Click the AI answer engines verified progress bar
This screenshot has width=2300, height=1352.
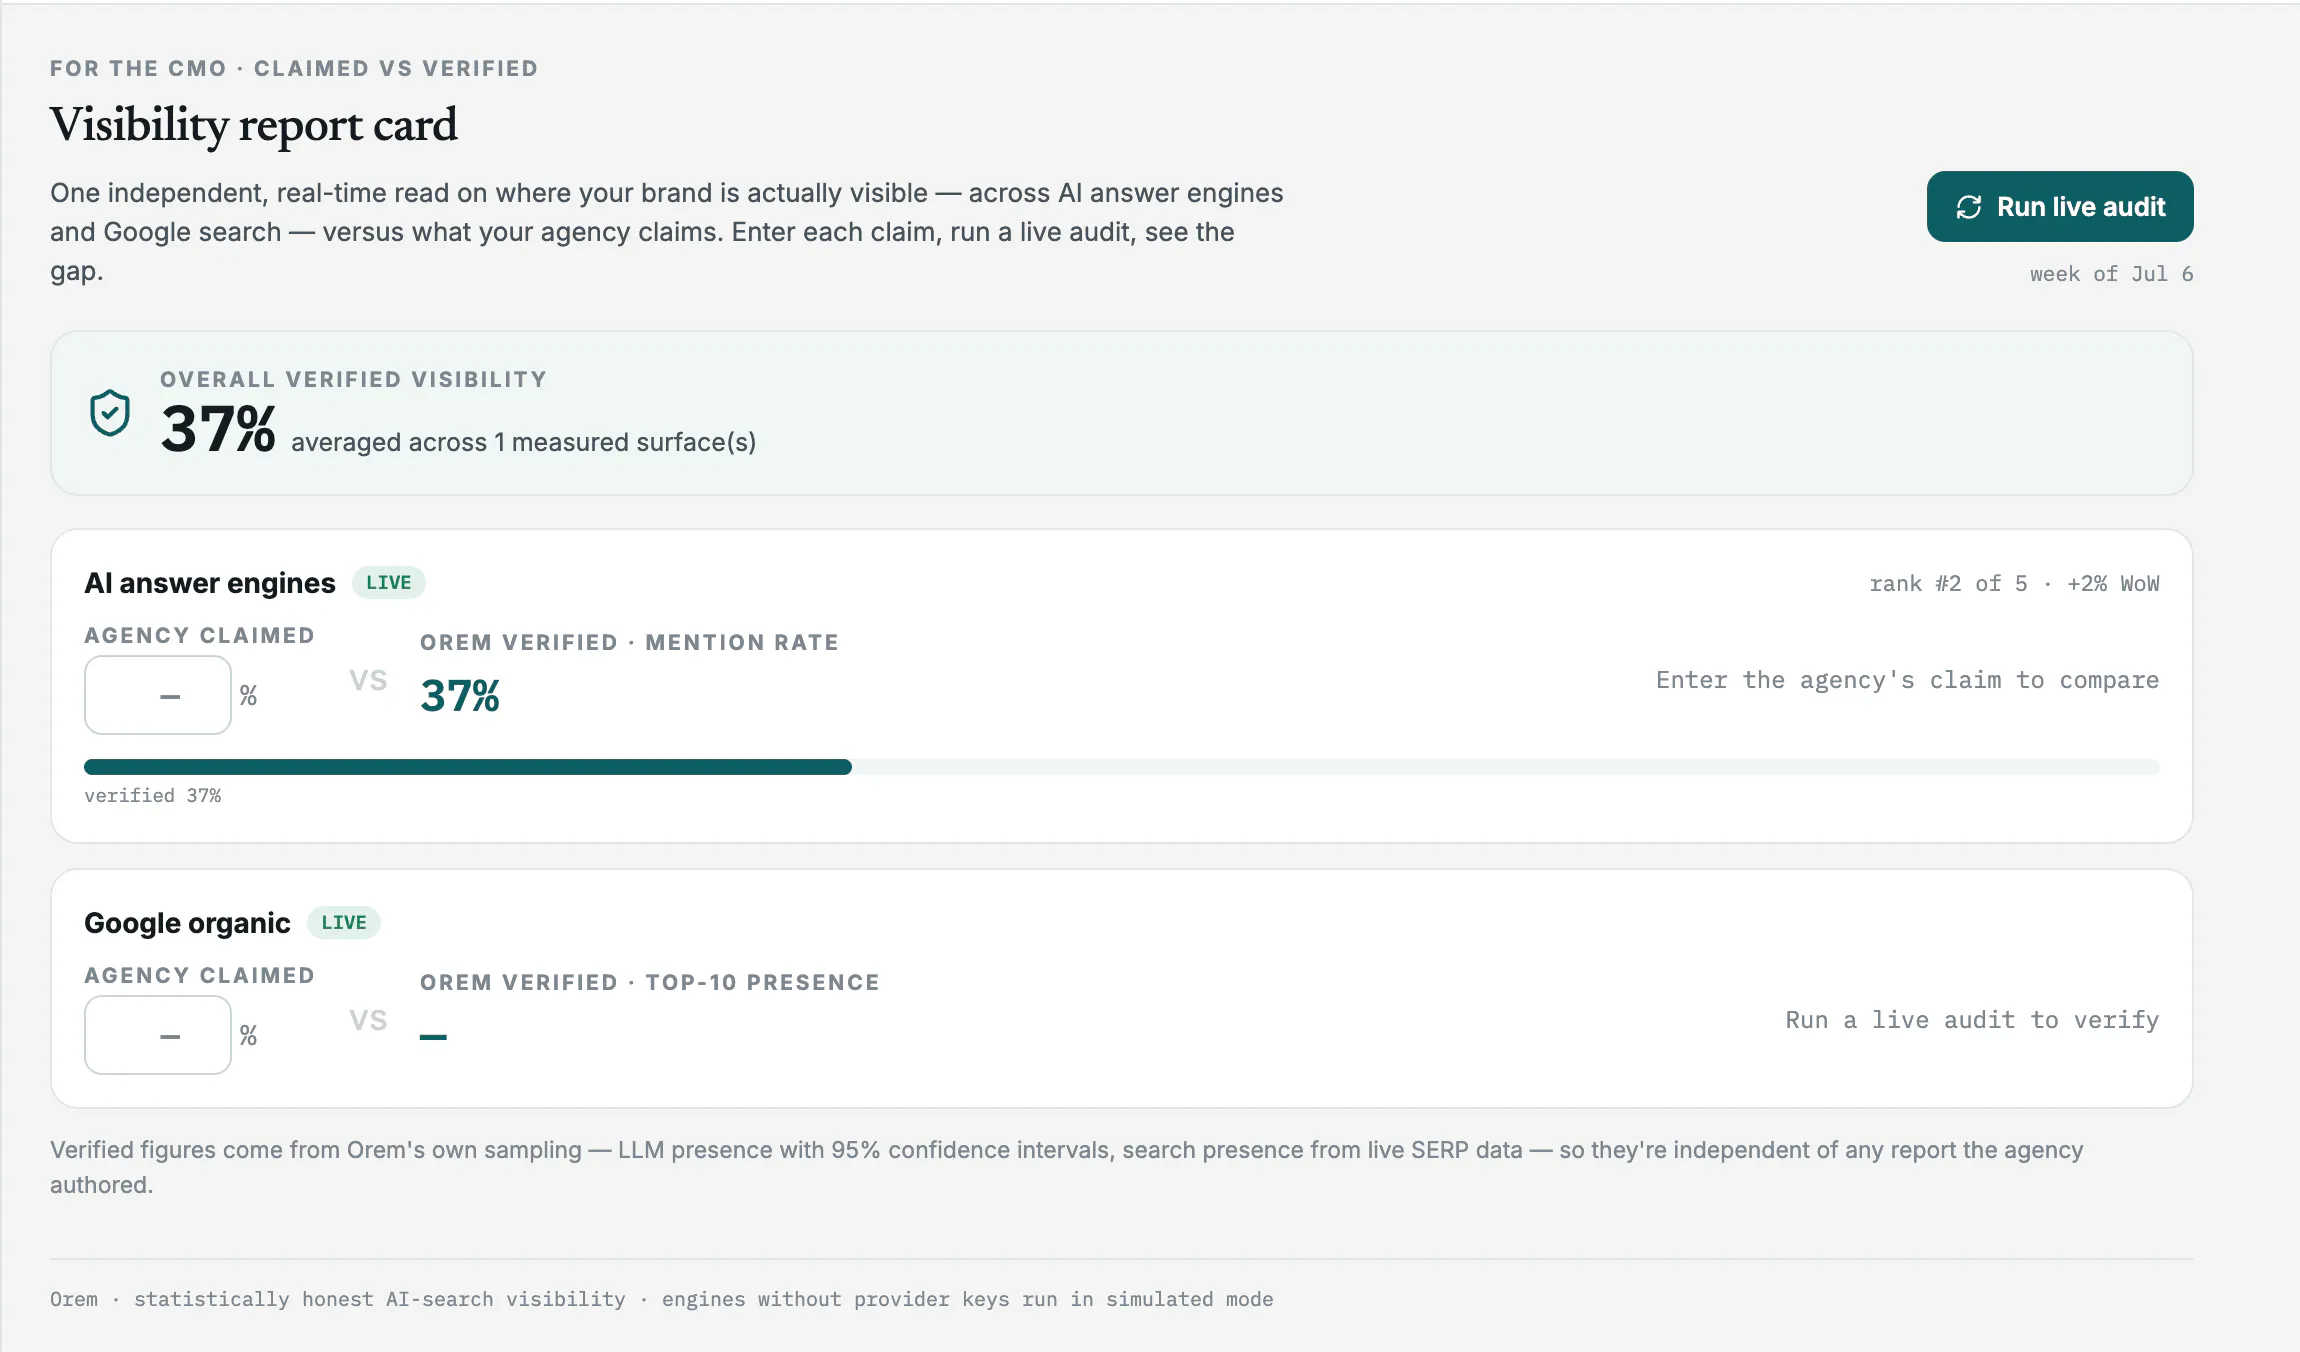pos(1122,767)
